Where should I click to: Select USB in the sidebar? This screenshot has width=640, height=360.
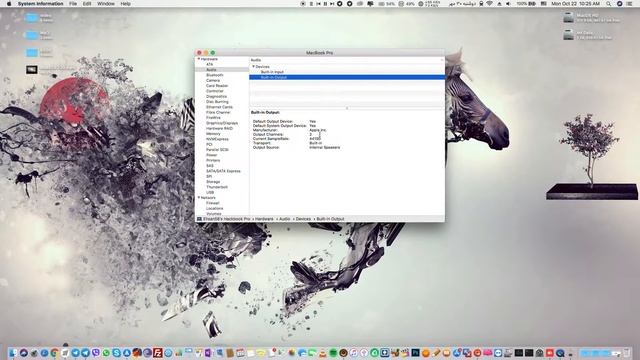[210, 192]
